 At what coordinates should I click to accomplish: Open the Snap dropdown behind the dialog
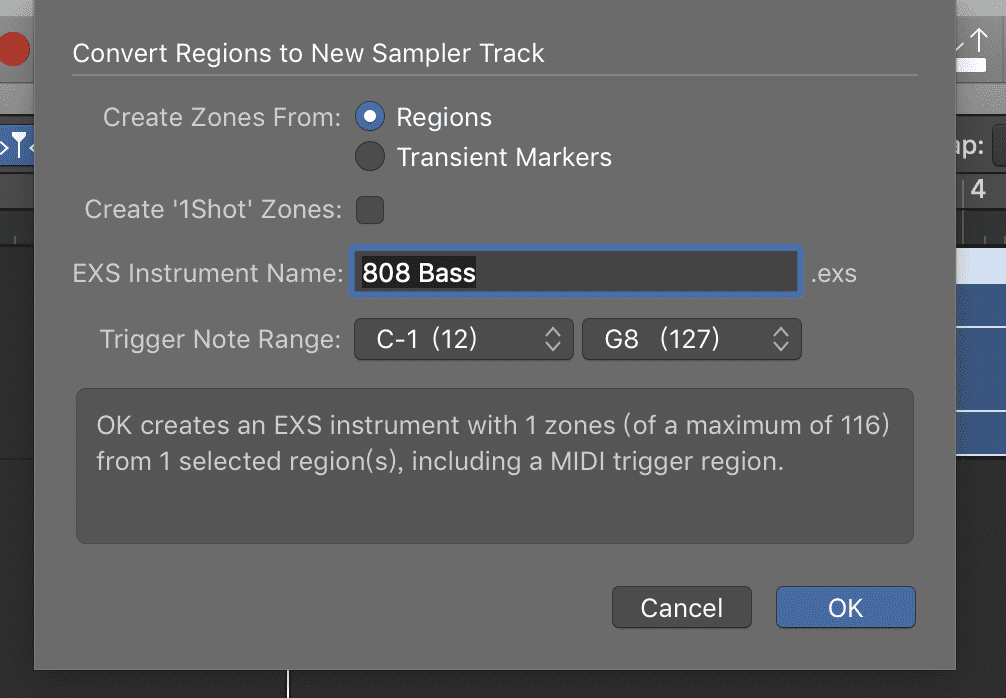[998, 147]
